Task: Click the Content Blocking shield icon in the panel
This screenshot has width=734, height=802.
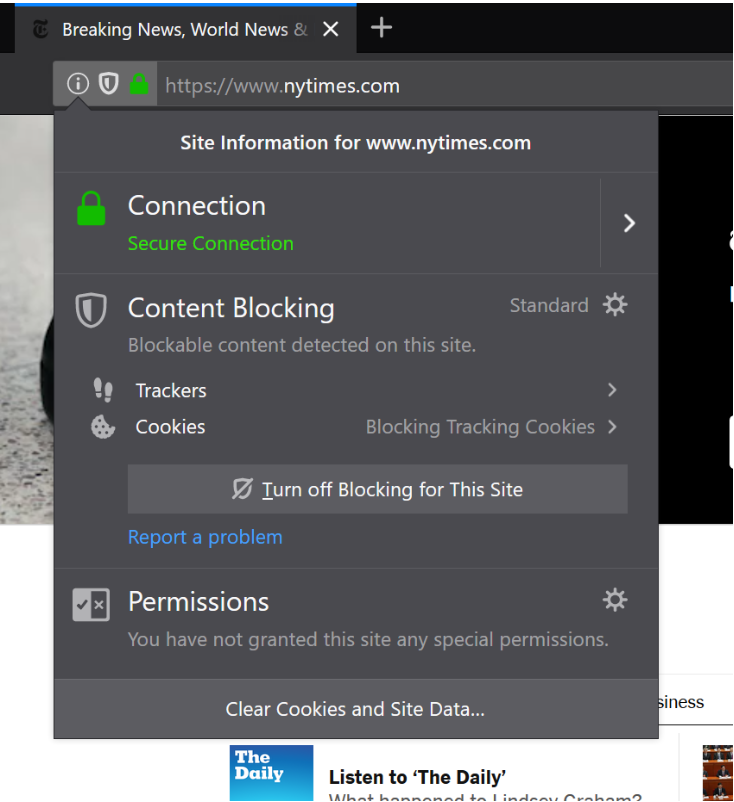Action: pyautogui.click(x=91, y=309)
